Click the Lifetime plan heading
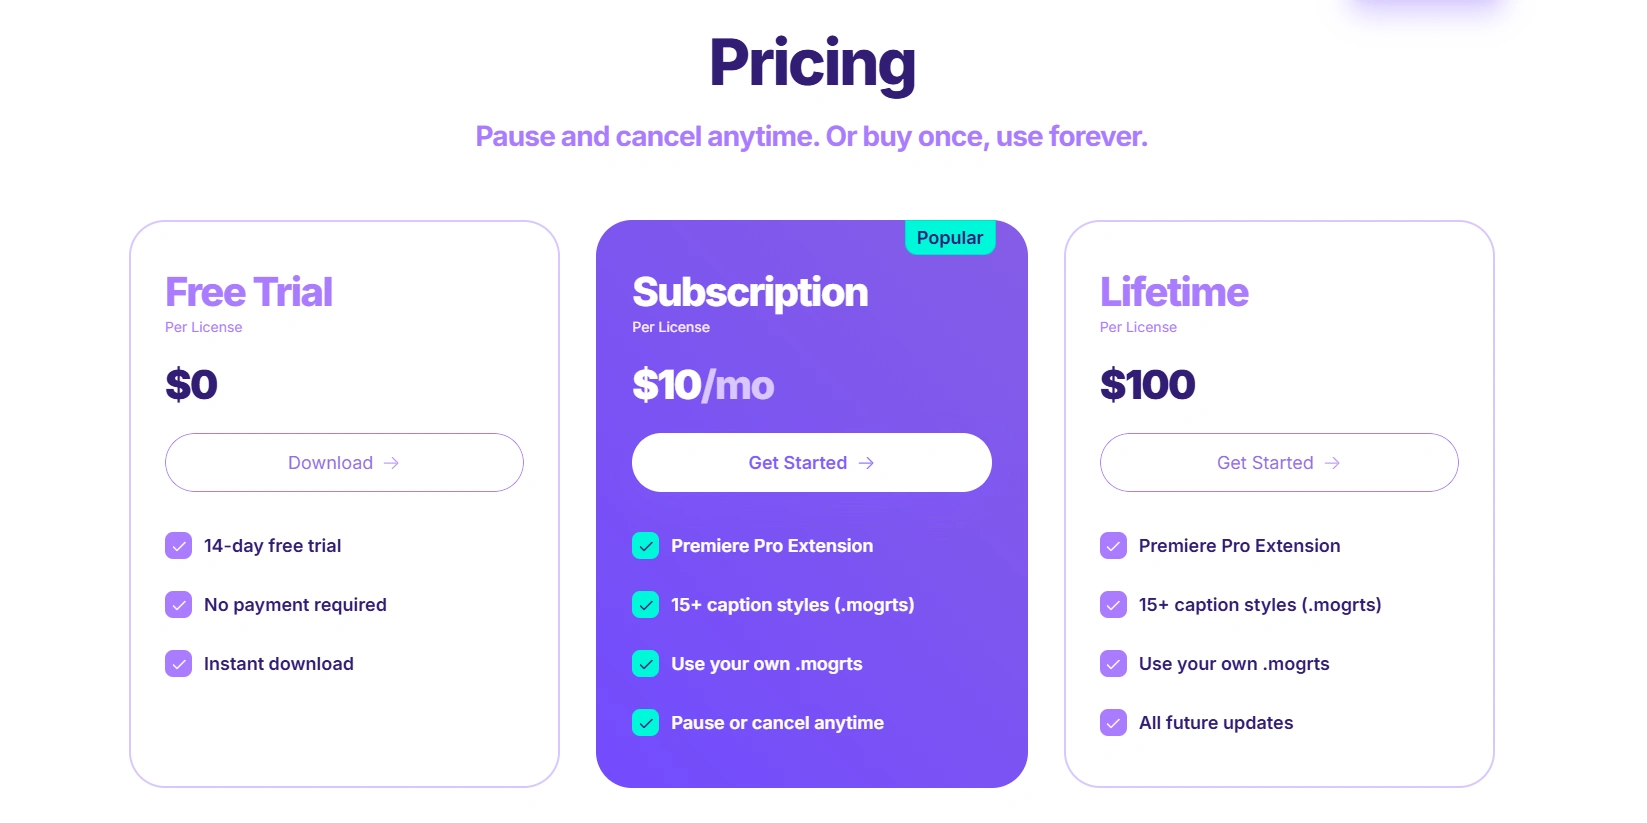Screen dimensions: 1647x823 [1174, 292]
